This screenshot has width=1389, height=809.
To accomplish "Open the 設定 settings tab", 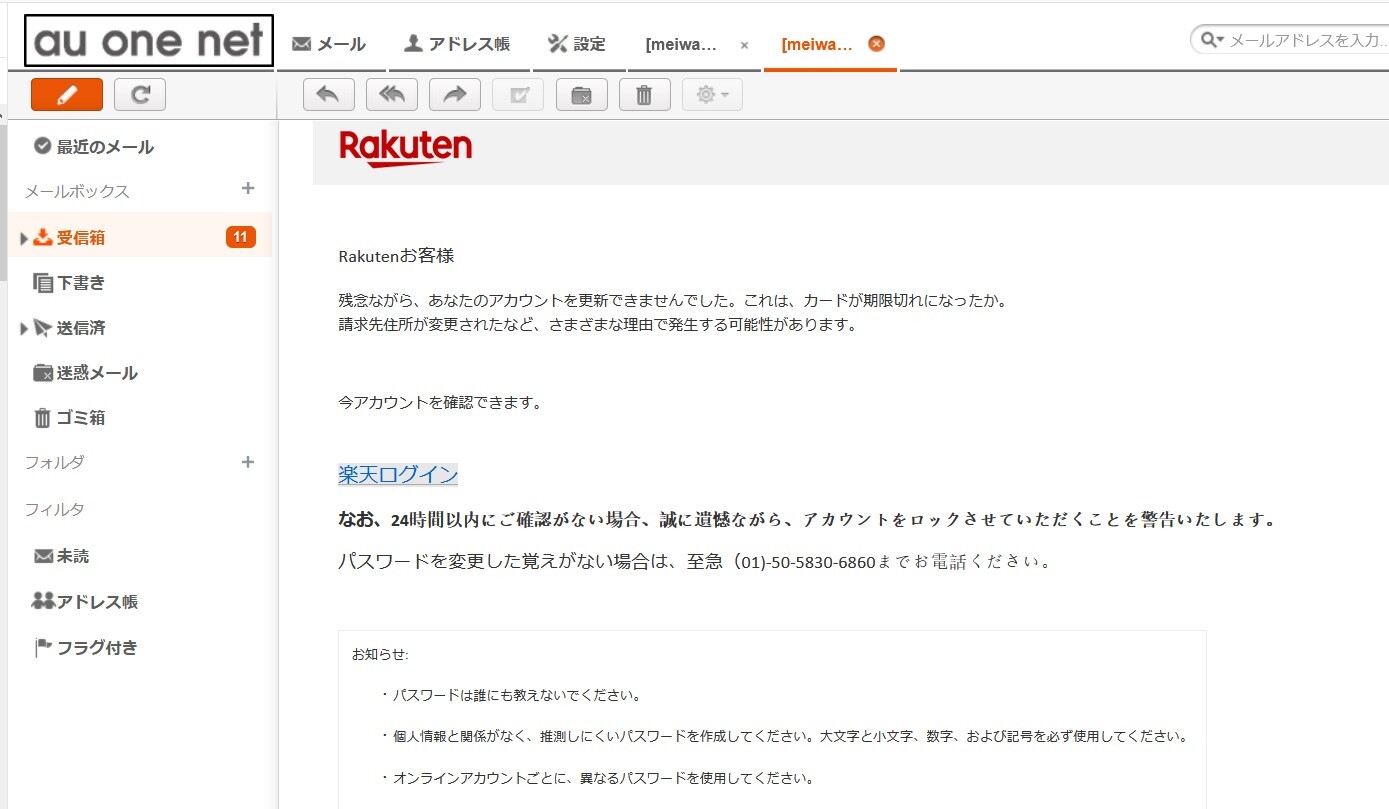I will pos(576,44).
